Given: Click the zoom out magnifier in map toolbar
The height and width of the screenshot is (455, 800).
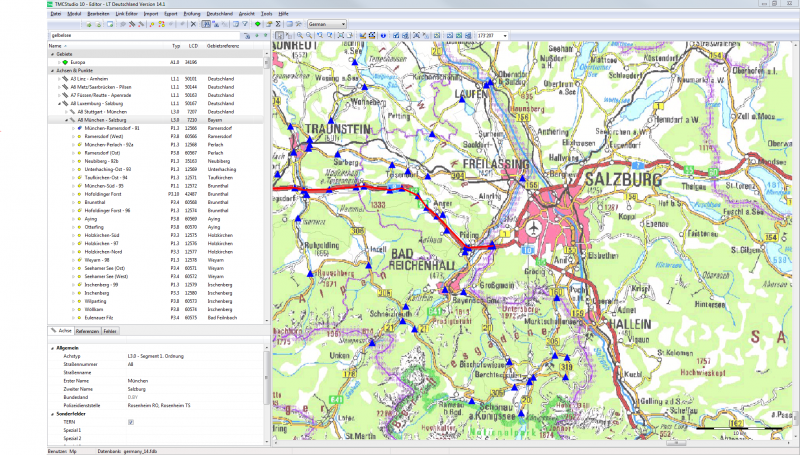Looking at the screenshot, I should pos(308,35).
